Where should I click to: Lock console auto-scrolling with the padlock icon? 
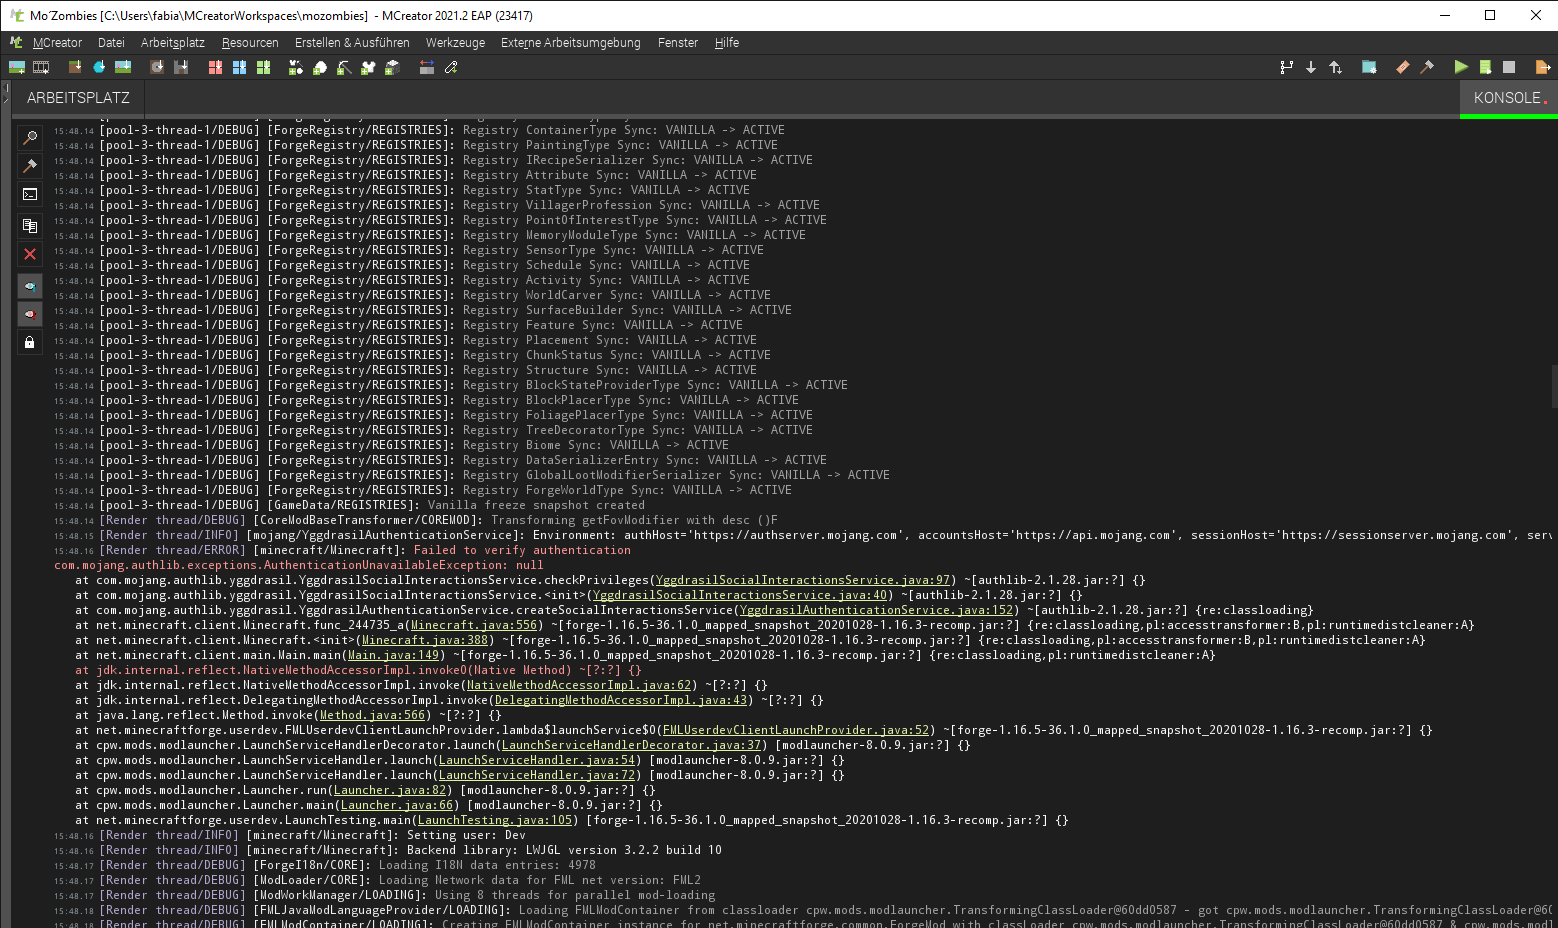click(x=29, y=343)
